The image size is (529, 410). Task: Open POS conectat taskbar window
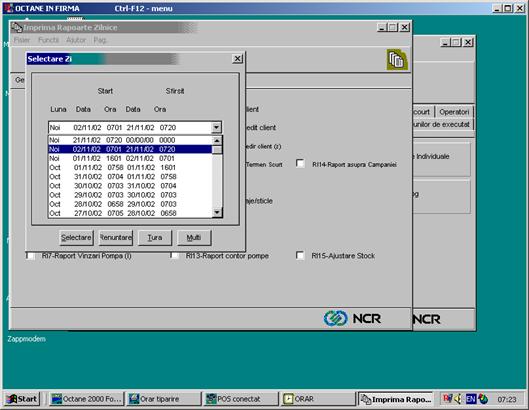pyautogui.click(x=241, y=399)
